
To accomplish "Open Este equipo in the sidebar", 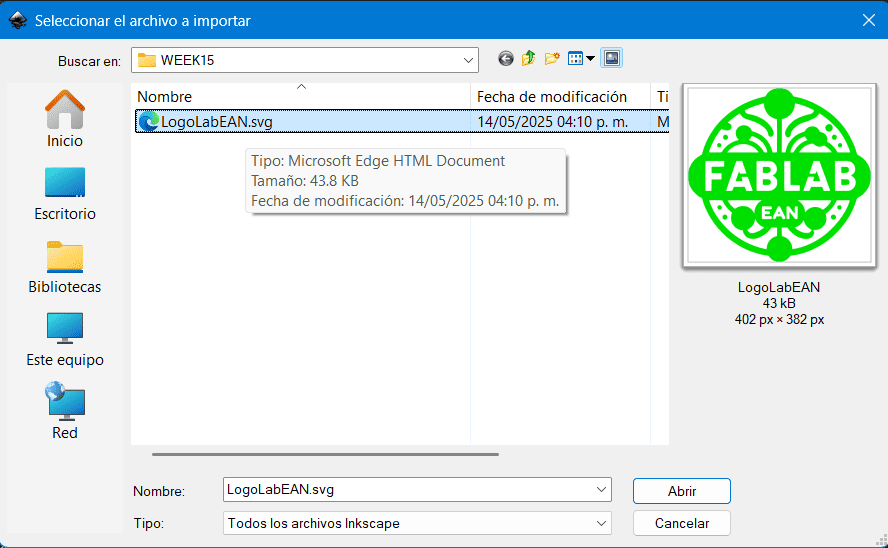I will [x=65, y=339].
